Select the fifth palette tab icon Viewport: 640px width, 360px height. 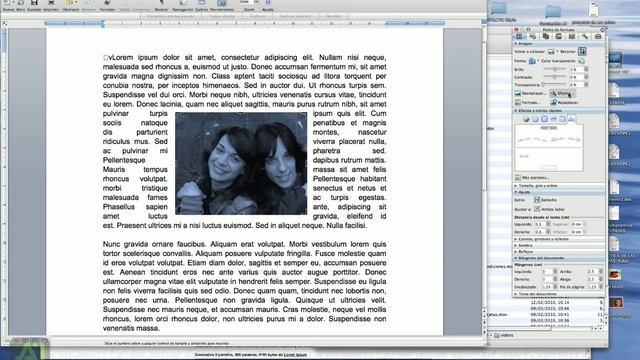(x=572, y=36)
